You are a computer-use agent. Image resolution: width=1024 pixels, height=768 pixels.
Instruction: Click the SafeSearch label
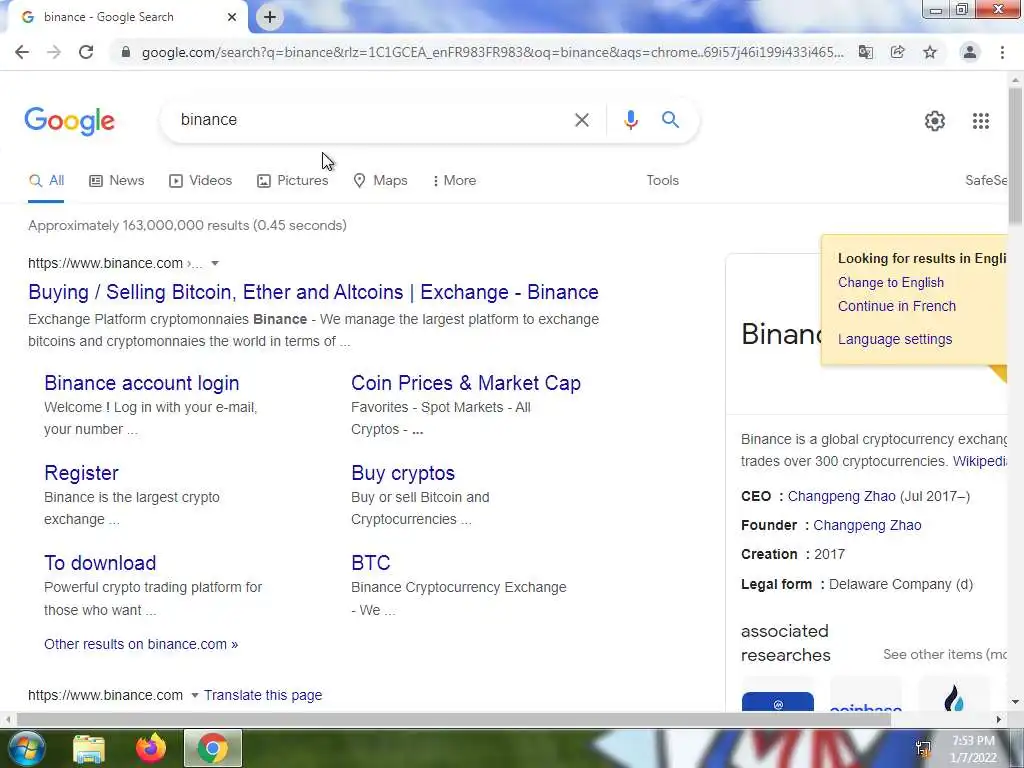pos(986,181)
